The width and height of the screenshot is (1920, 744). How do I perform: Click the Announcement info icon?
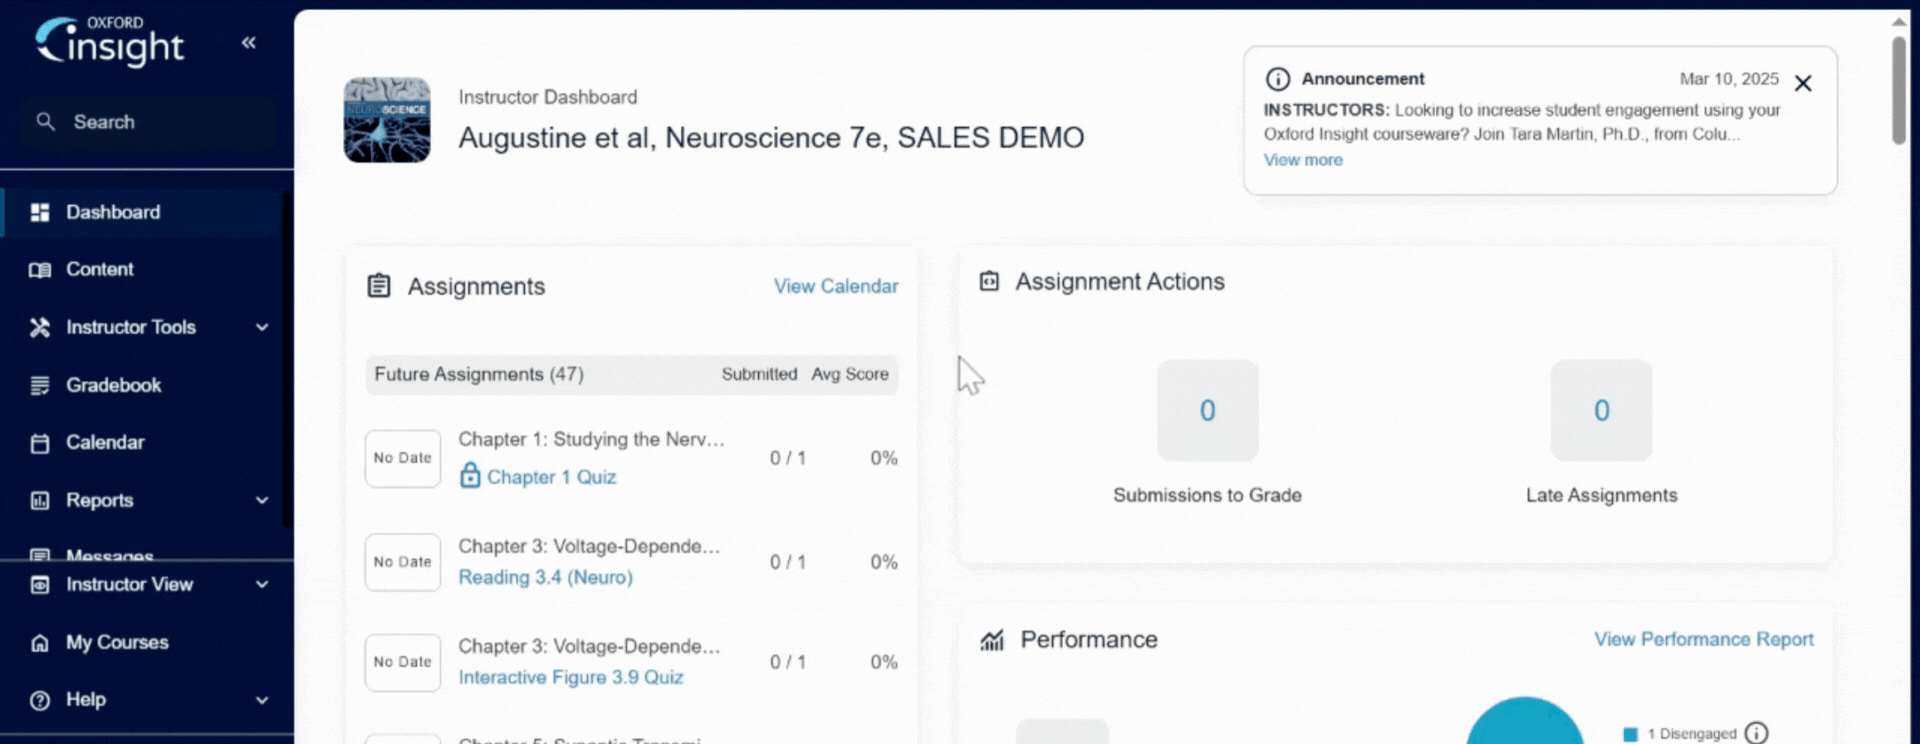click(x=1278, y=79)
